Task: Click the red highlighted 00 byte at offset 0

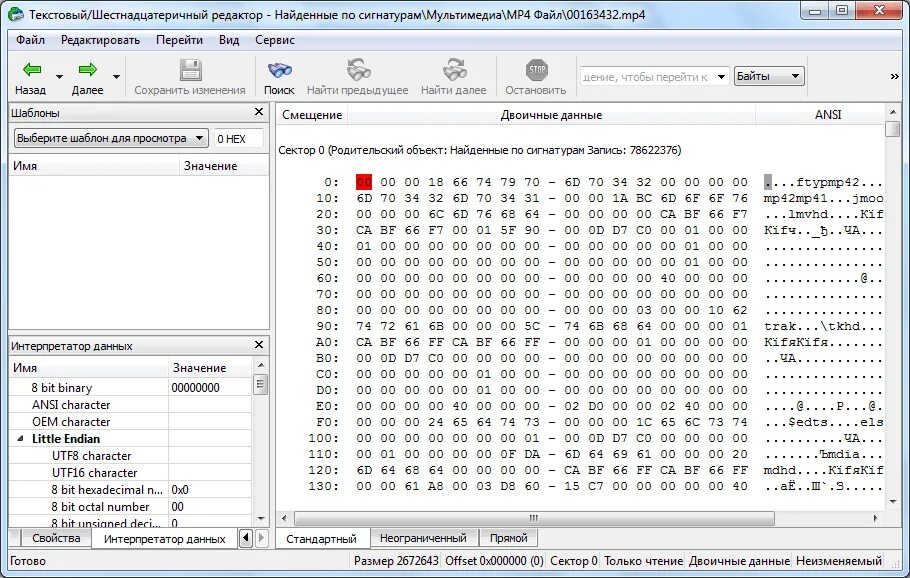Action: coord(364,182)
